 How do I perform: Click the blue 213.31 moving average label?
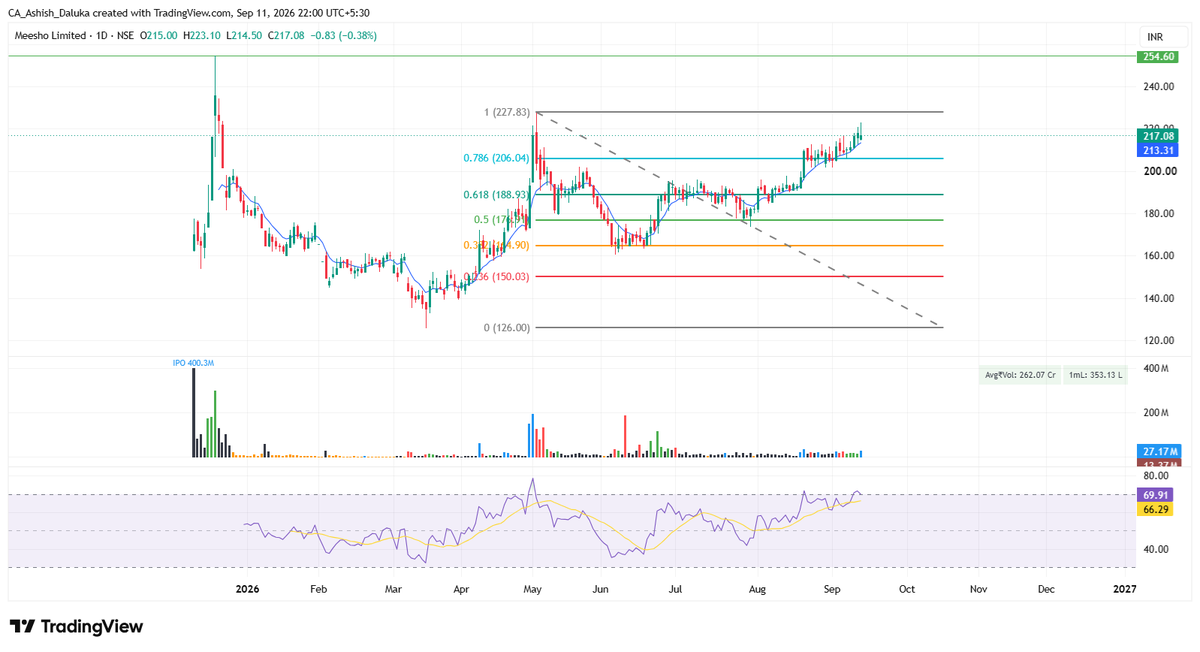coord(1158,150)
